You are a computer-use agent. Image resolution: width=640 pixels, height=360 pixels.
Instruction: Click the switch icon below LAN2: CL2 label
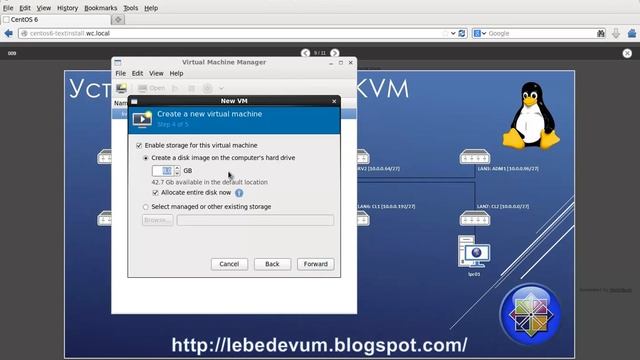coord(475,218)
